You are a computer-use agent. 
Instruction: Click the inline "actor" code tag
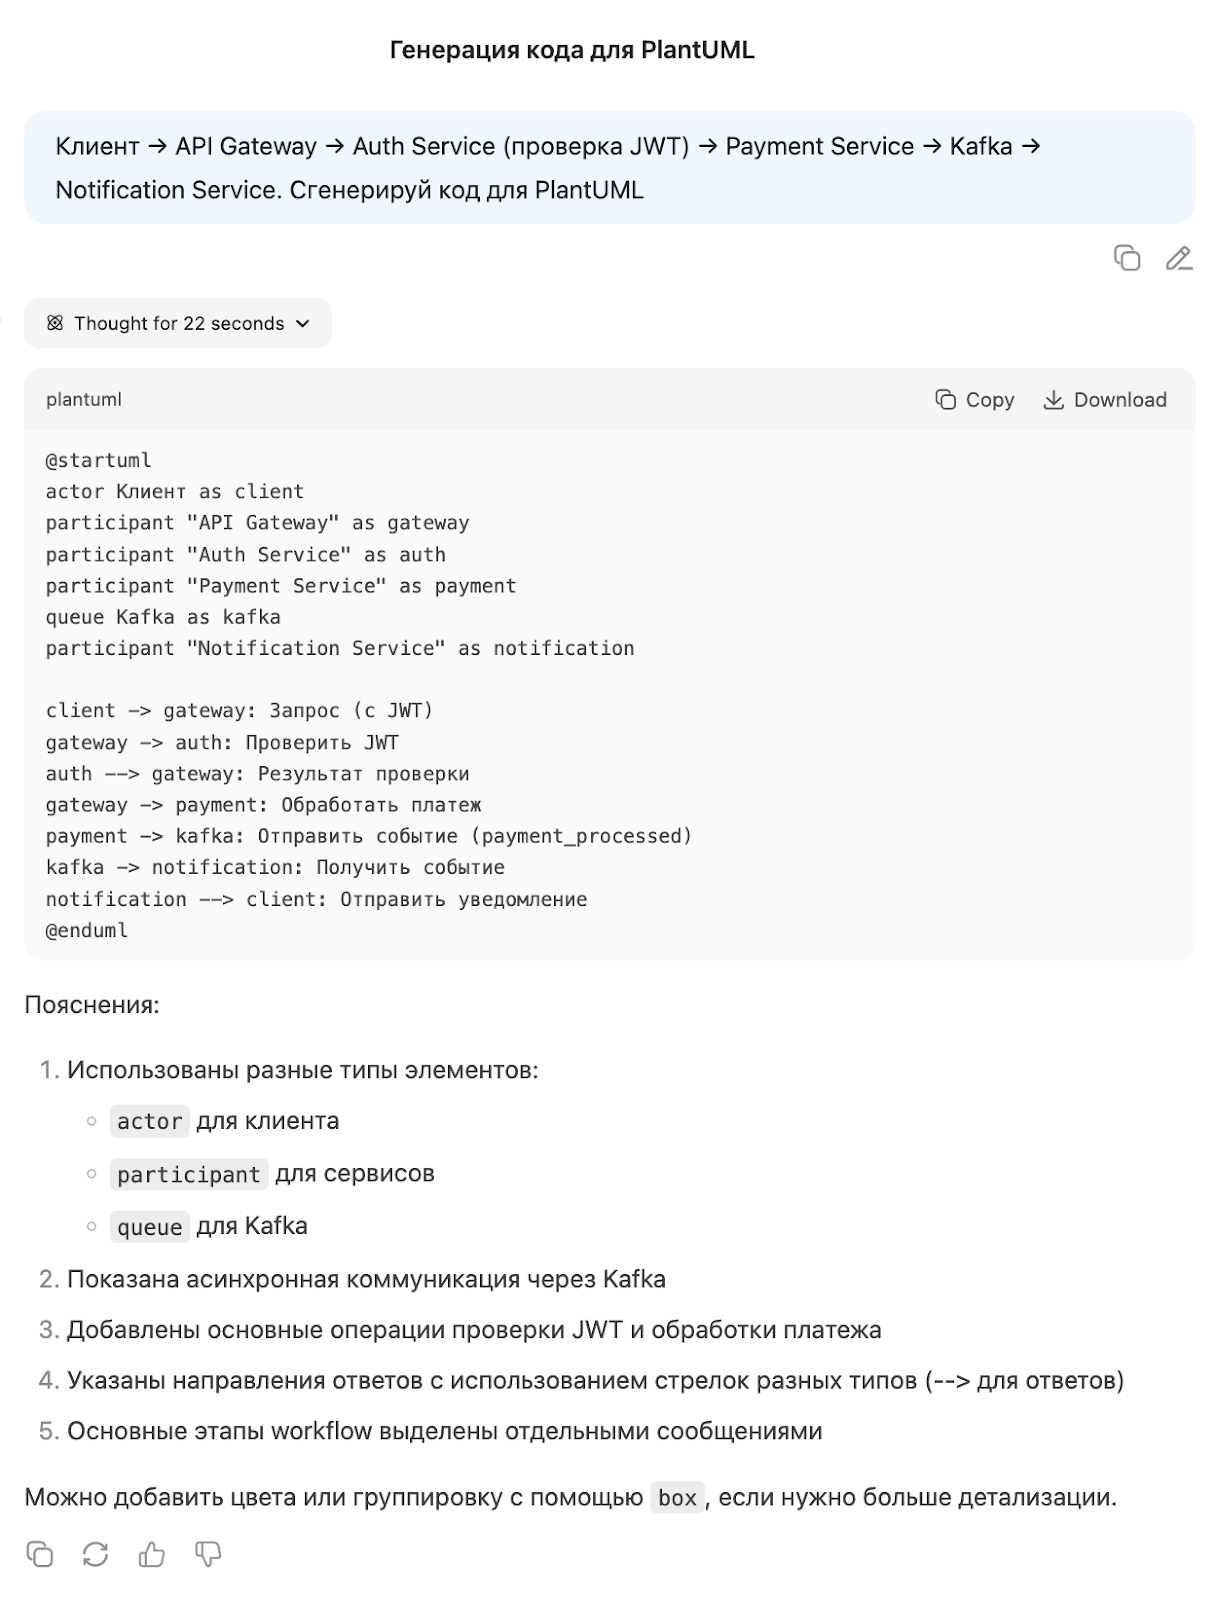click(150, 1122)
